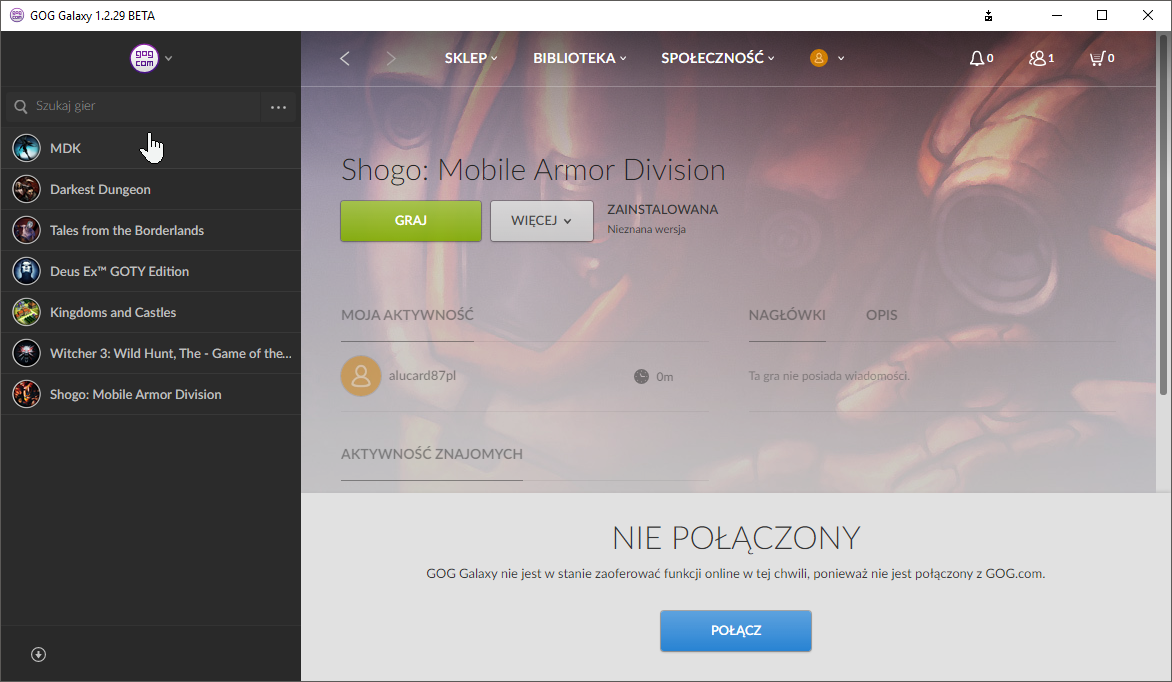Expand the BIBLIOTEKA library dropdown

tap(580, 58)
